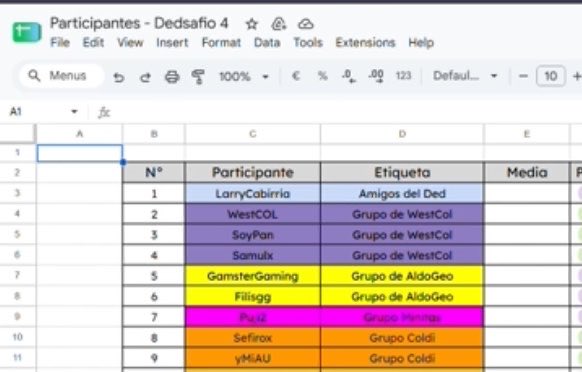Image resolution: width=582 pixels, height=372 pixels.
Task: Open the Format menu
Action: 221,43
